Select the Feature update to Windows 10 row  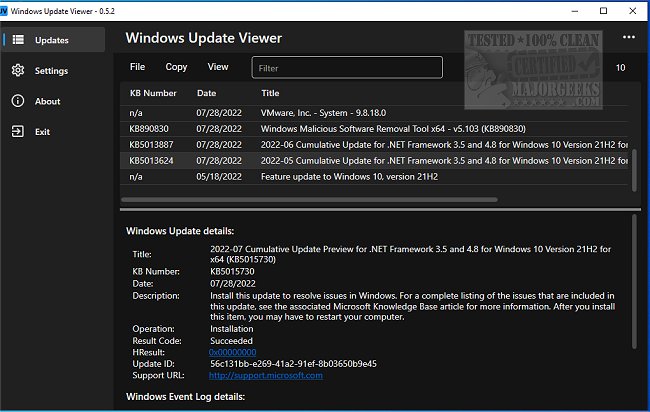[x=374, y=177]
